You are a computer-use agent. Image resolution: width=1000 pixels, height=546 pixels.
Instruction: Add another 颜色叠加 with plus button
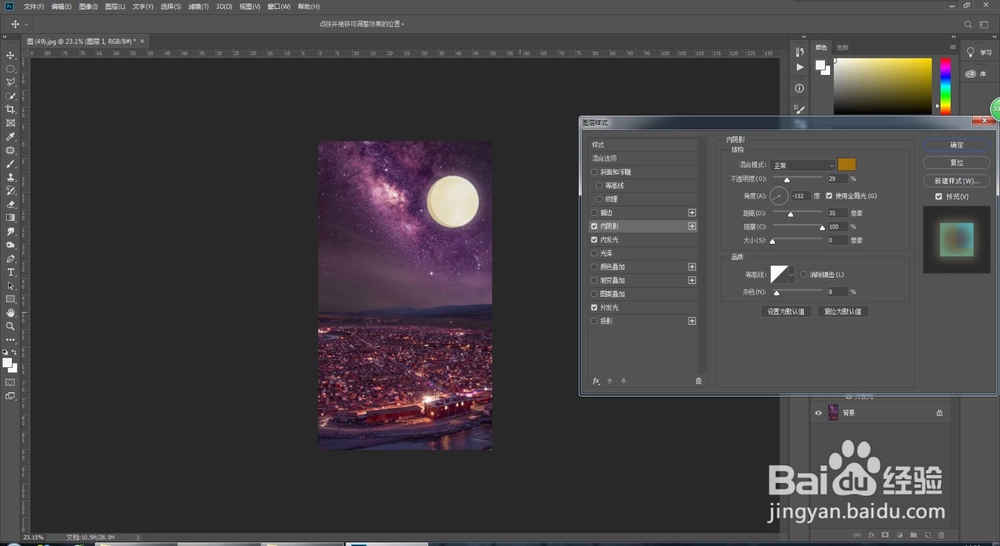click(x=692, y=267)
